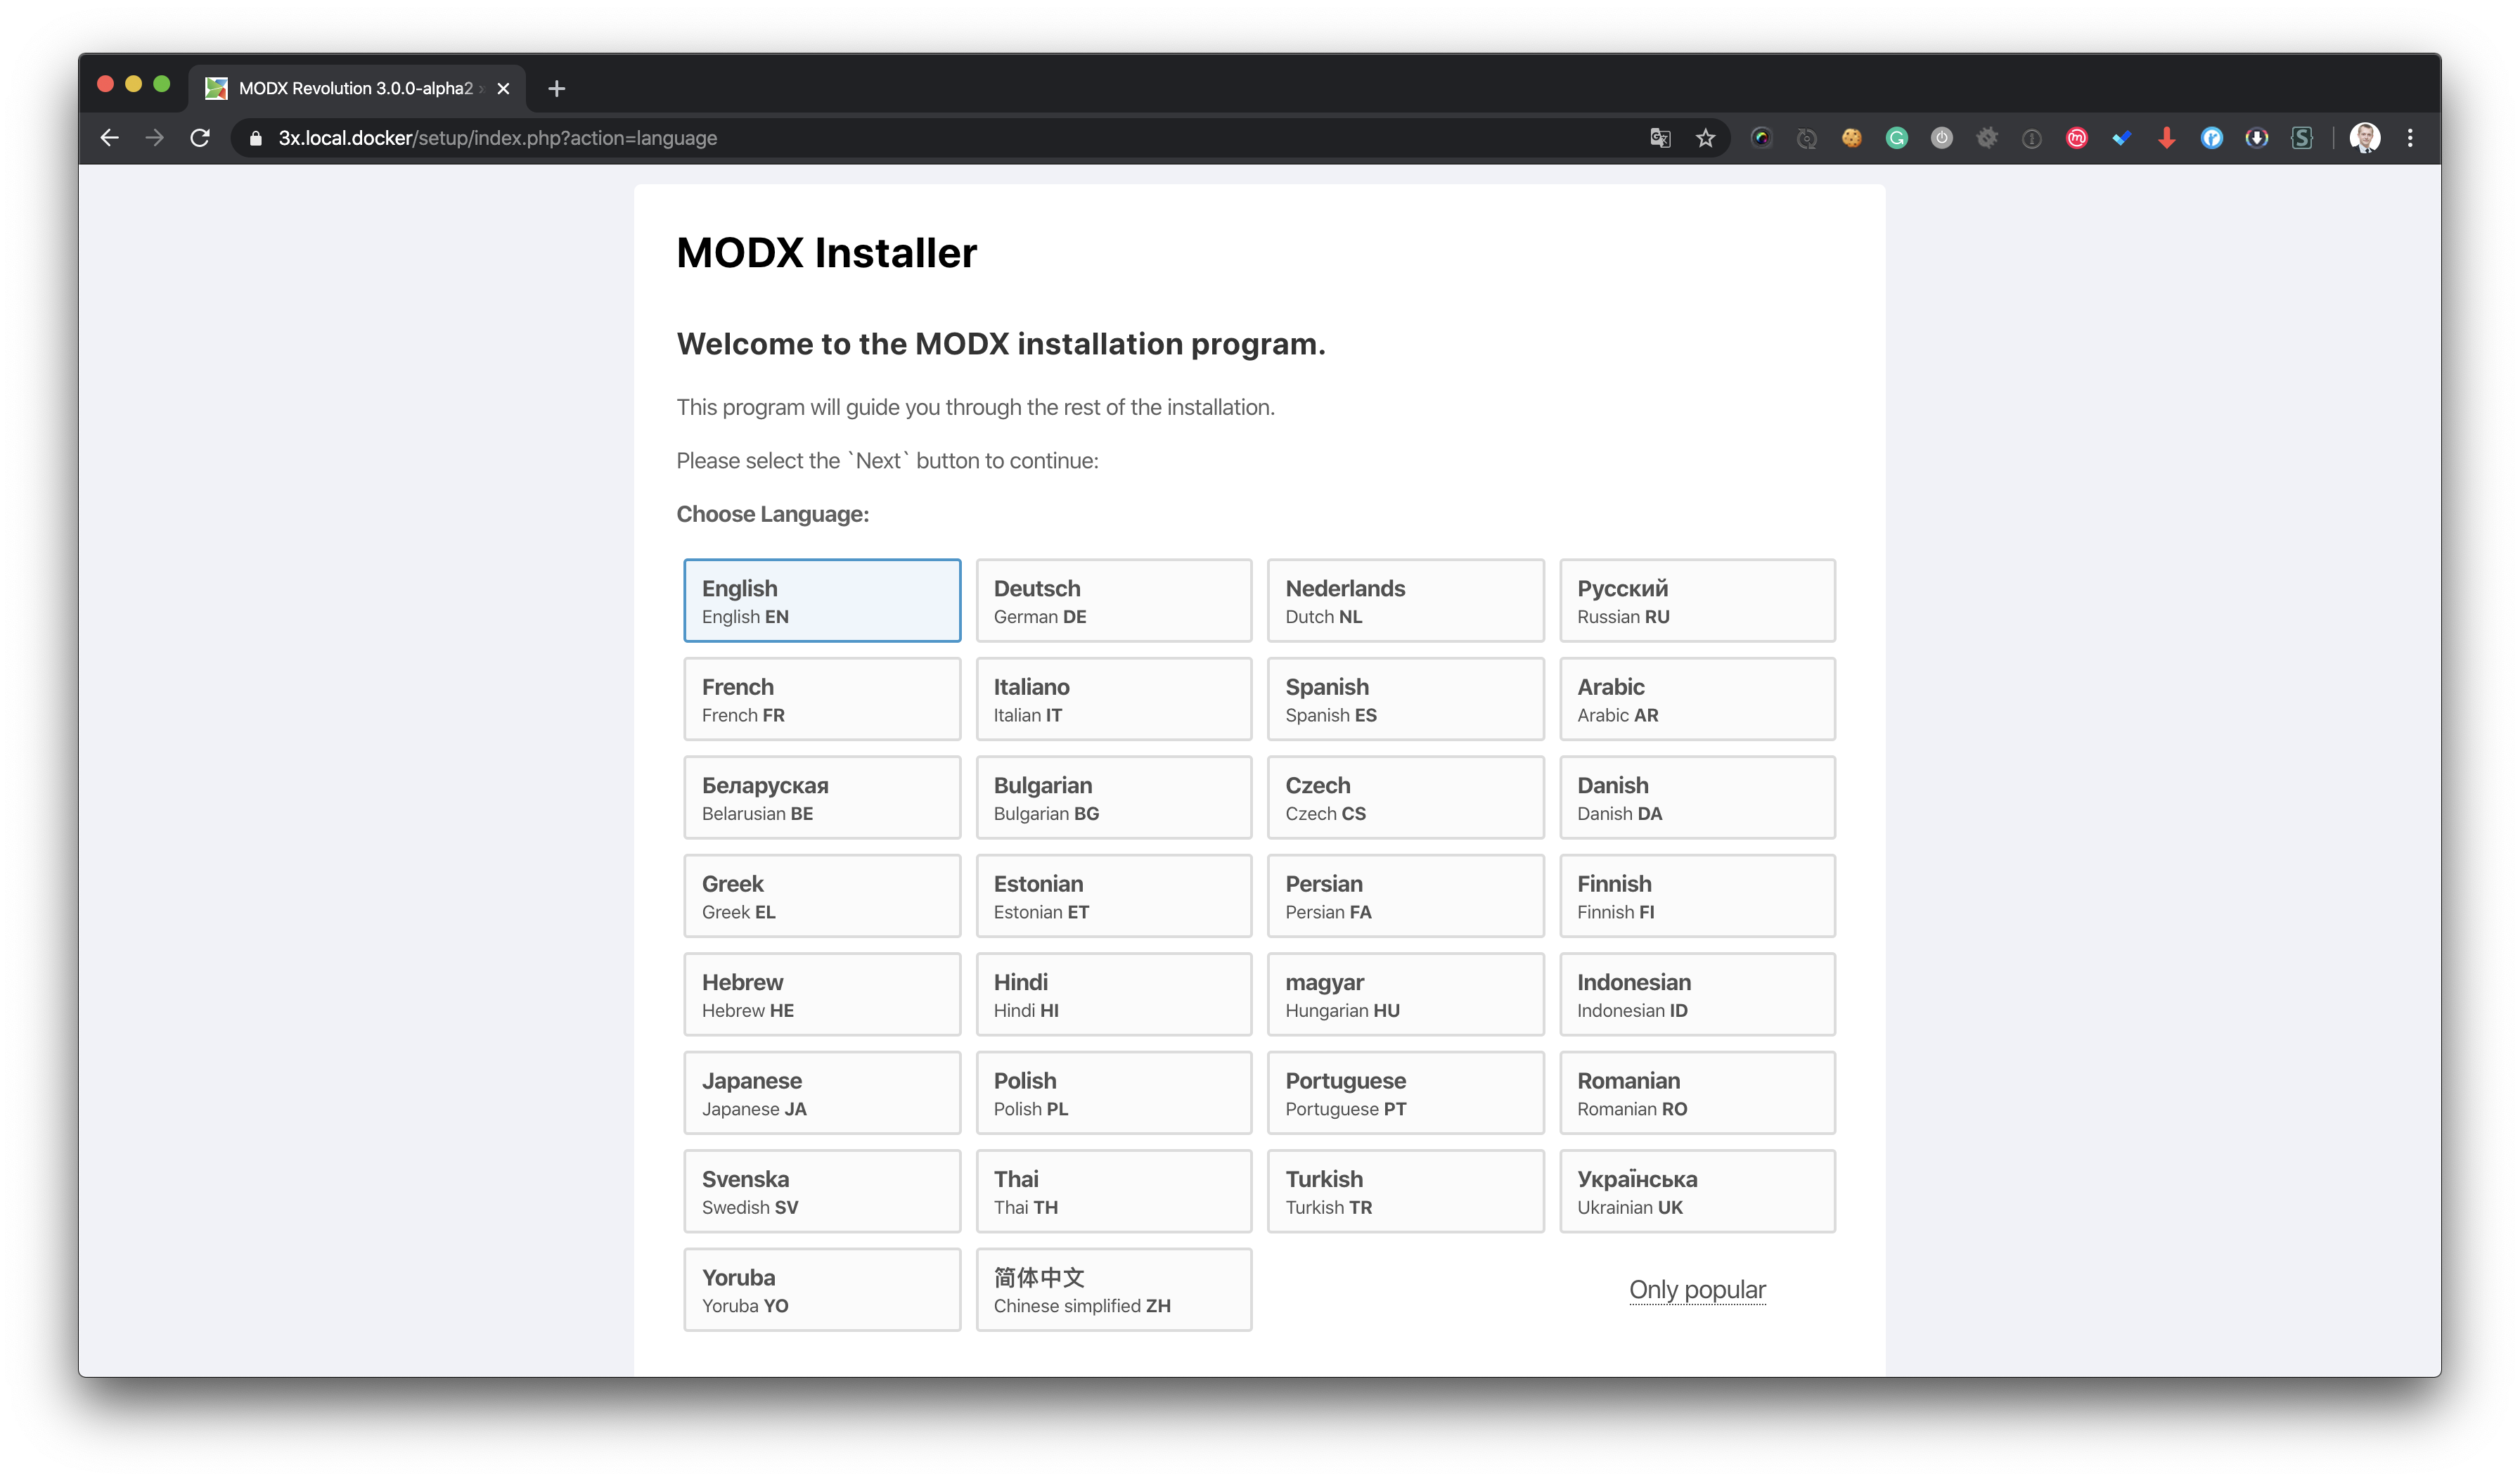Click the dark circled info extension icon
The width and height of the screenshot is (2520, 1481).
point(2031,138)
